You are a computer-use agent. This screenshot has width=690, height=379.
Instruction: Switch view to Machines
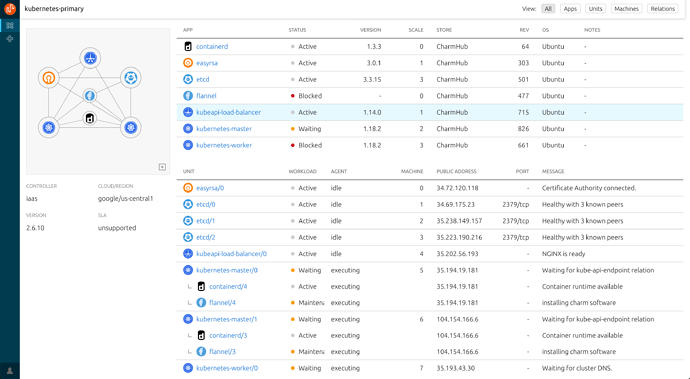[627, 9]
